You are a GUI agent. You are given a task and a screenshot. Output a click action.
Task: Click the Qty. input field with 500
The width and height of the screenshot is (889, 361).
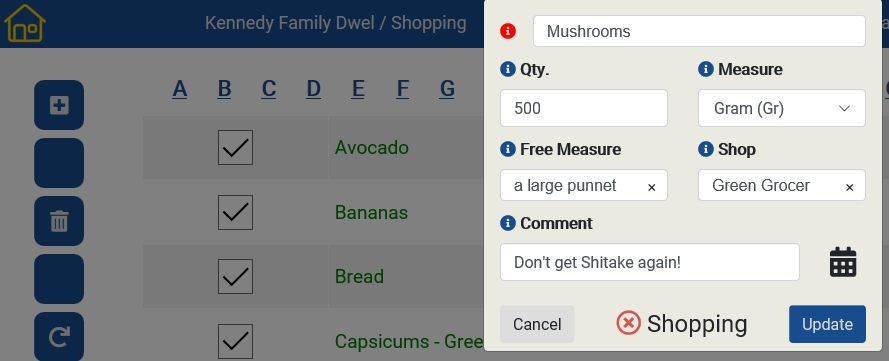tap(584, 108)
